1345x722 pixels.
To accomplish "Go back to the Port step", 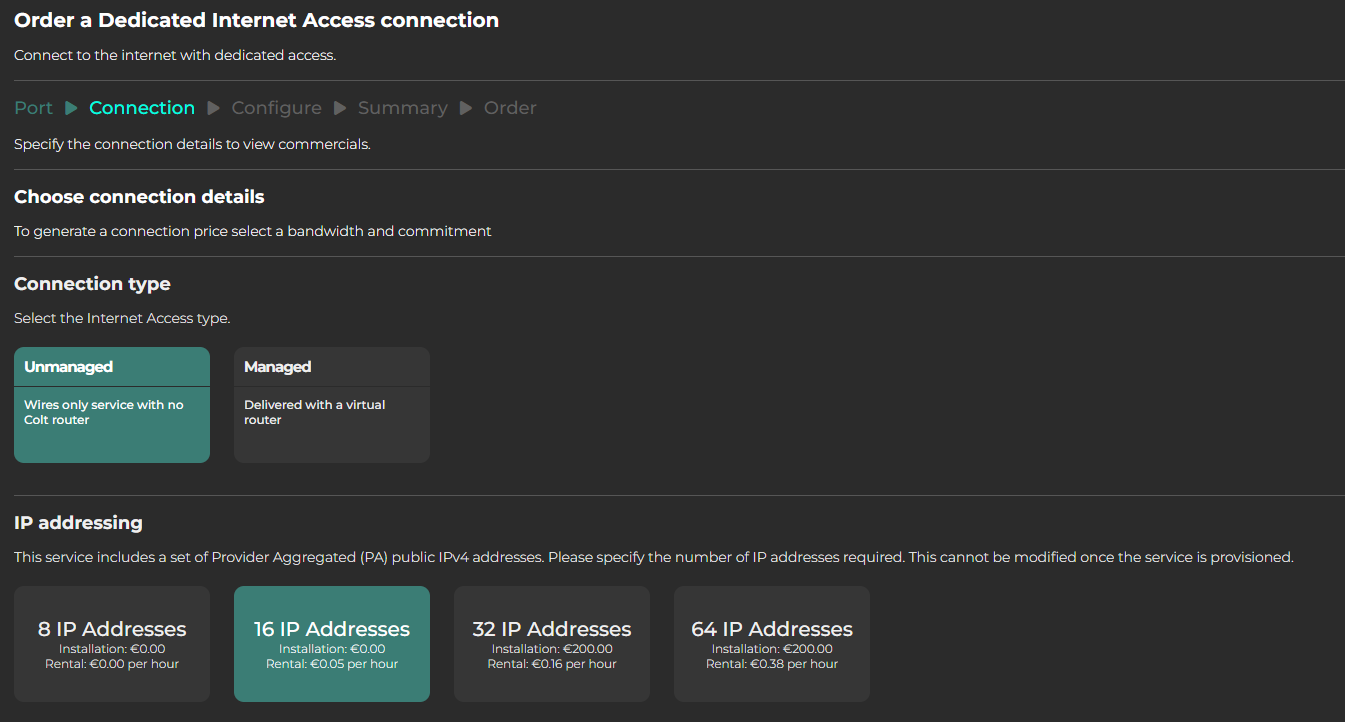I will [x=33, y=108].
